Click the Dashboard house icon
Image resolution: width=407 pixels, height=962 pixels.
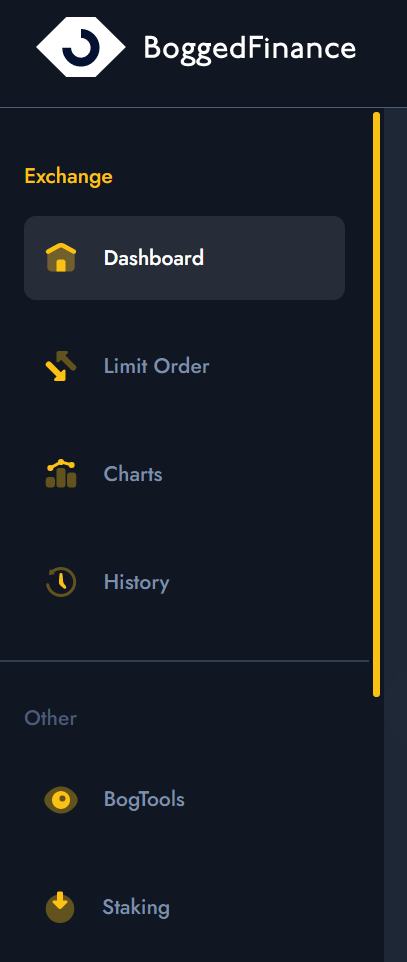click(61, 258)
